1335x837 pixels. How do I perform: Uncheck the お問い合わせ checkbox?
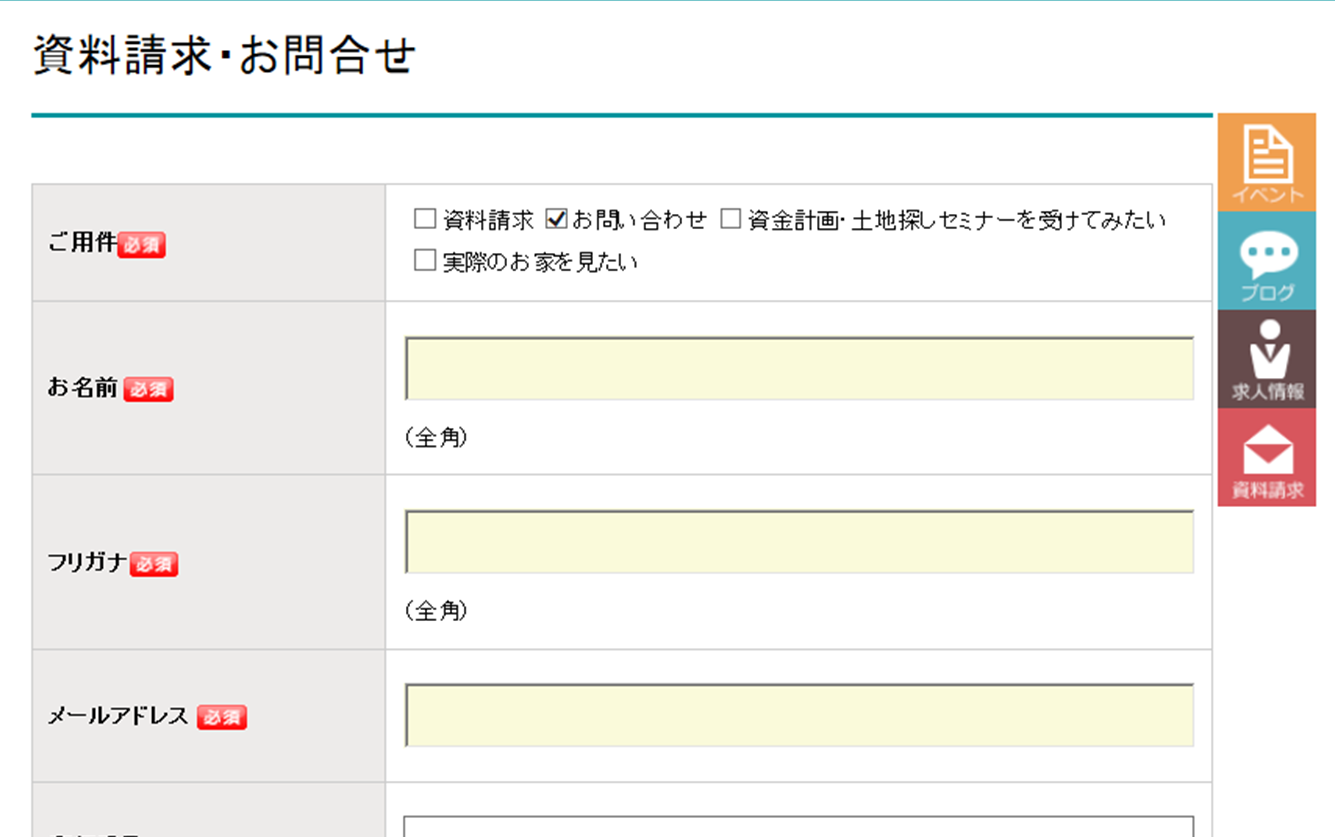coord(556,219)
